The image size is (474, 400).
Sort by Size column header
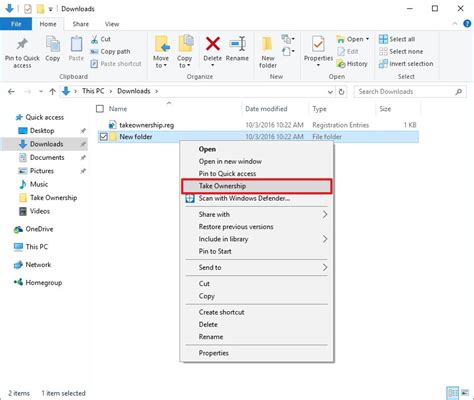(385, 109)
